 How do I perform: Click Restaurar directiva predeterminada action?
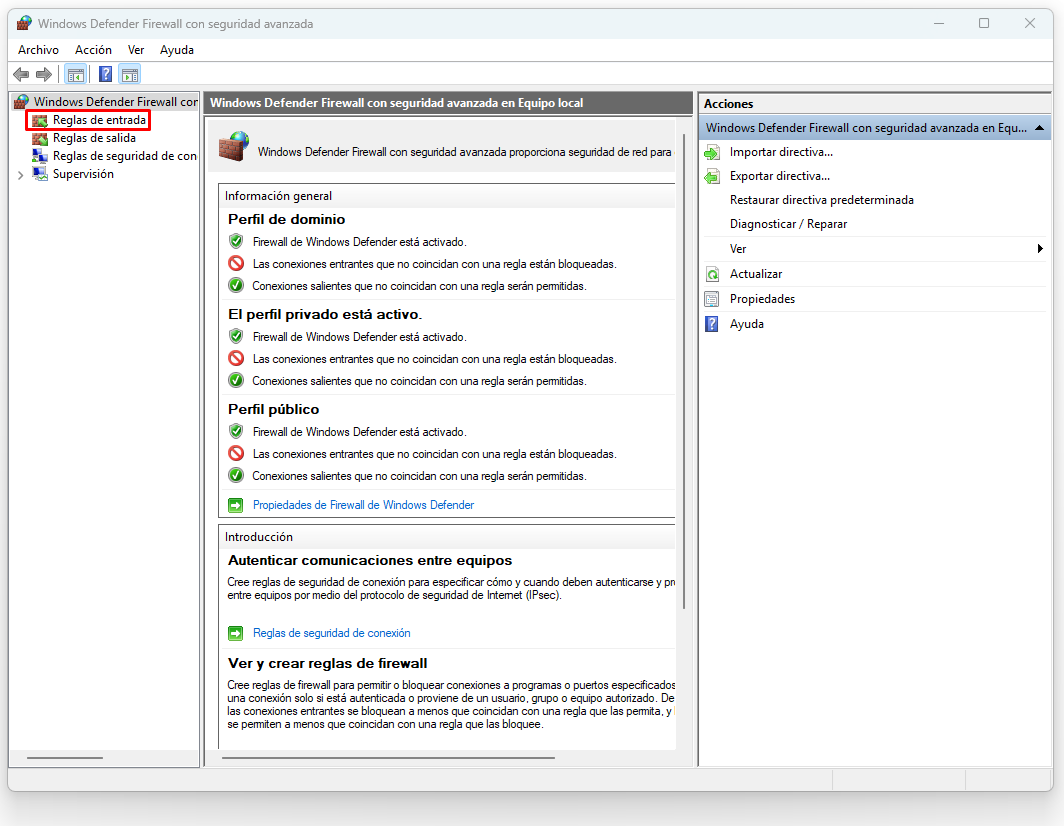tap(822, 200)
